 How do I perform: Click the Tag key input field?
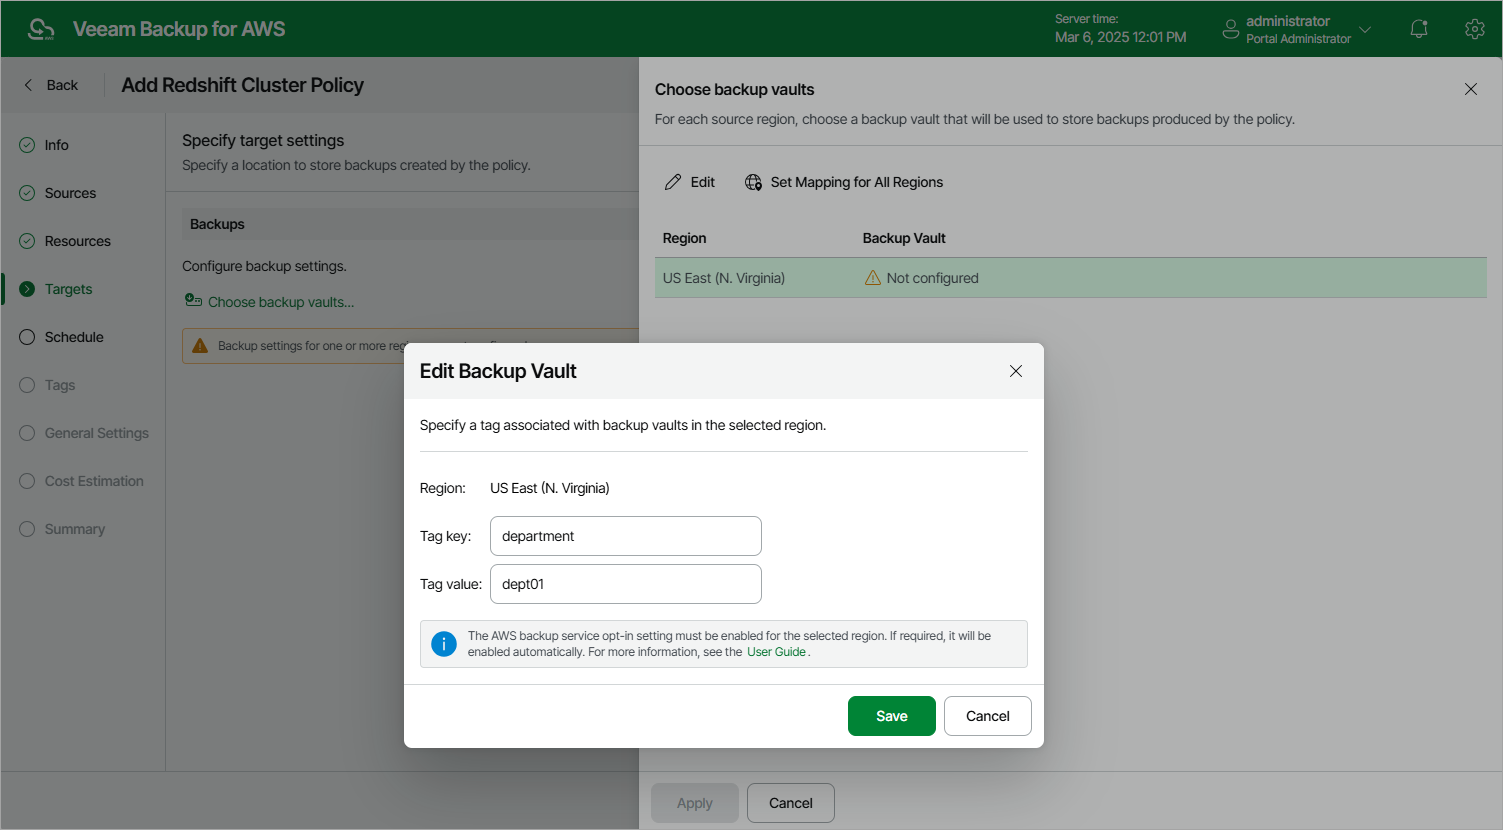625,536
